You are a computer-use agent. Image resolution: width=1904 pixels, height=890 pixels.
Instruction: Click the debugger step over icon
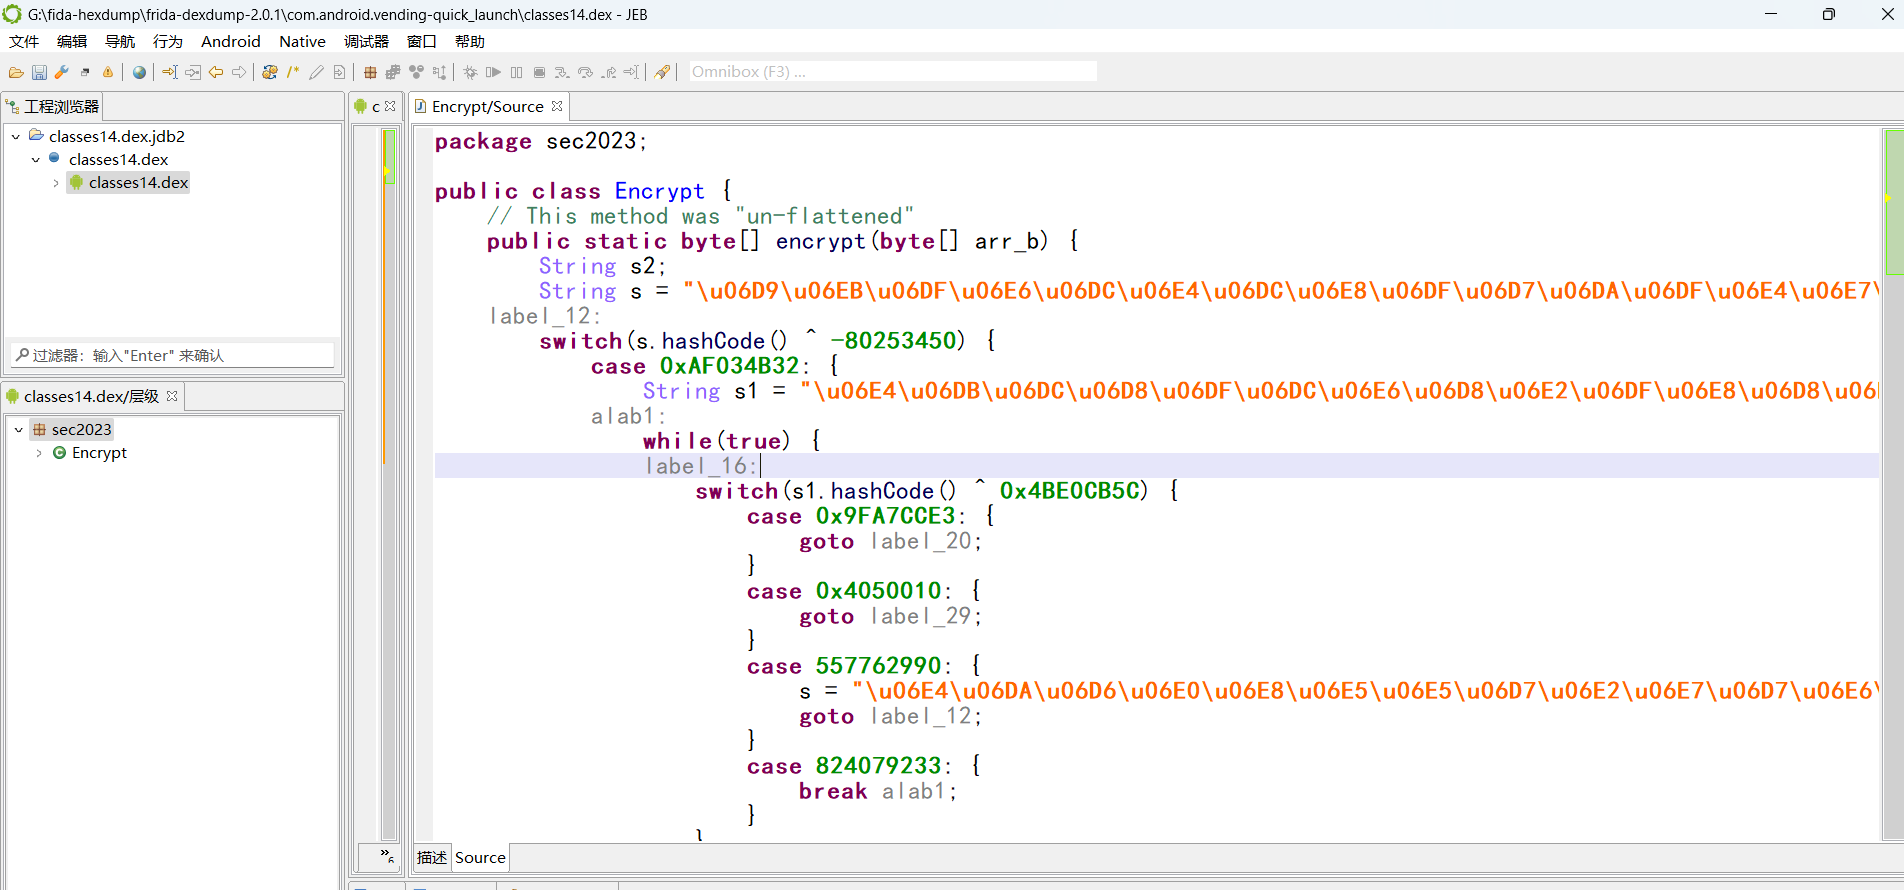point(585,72)
